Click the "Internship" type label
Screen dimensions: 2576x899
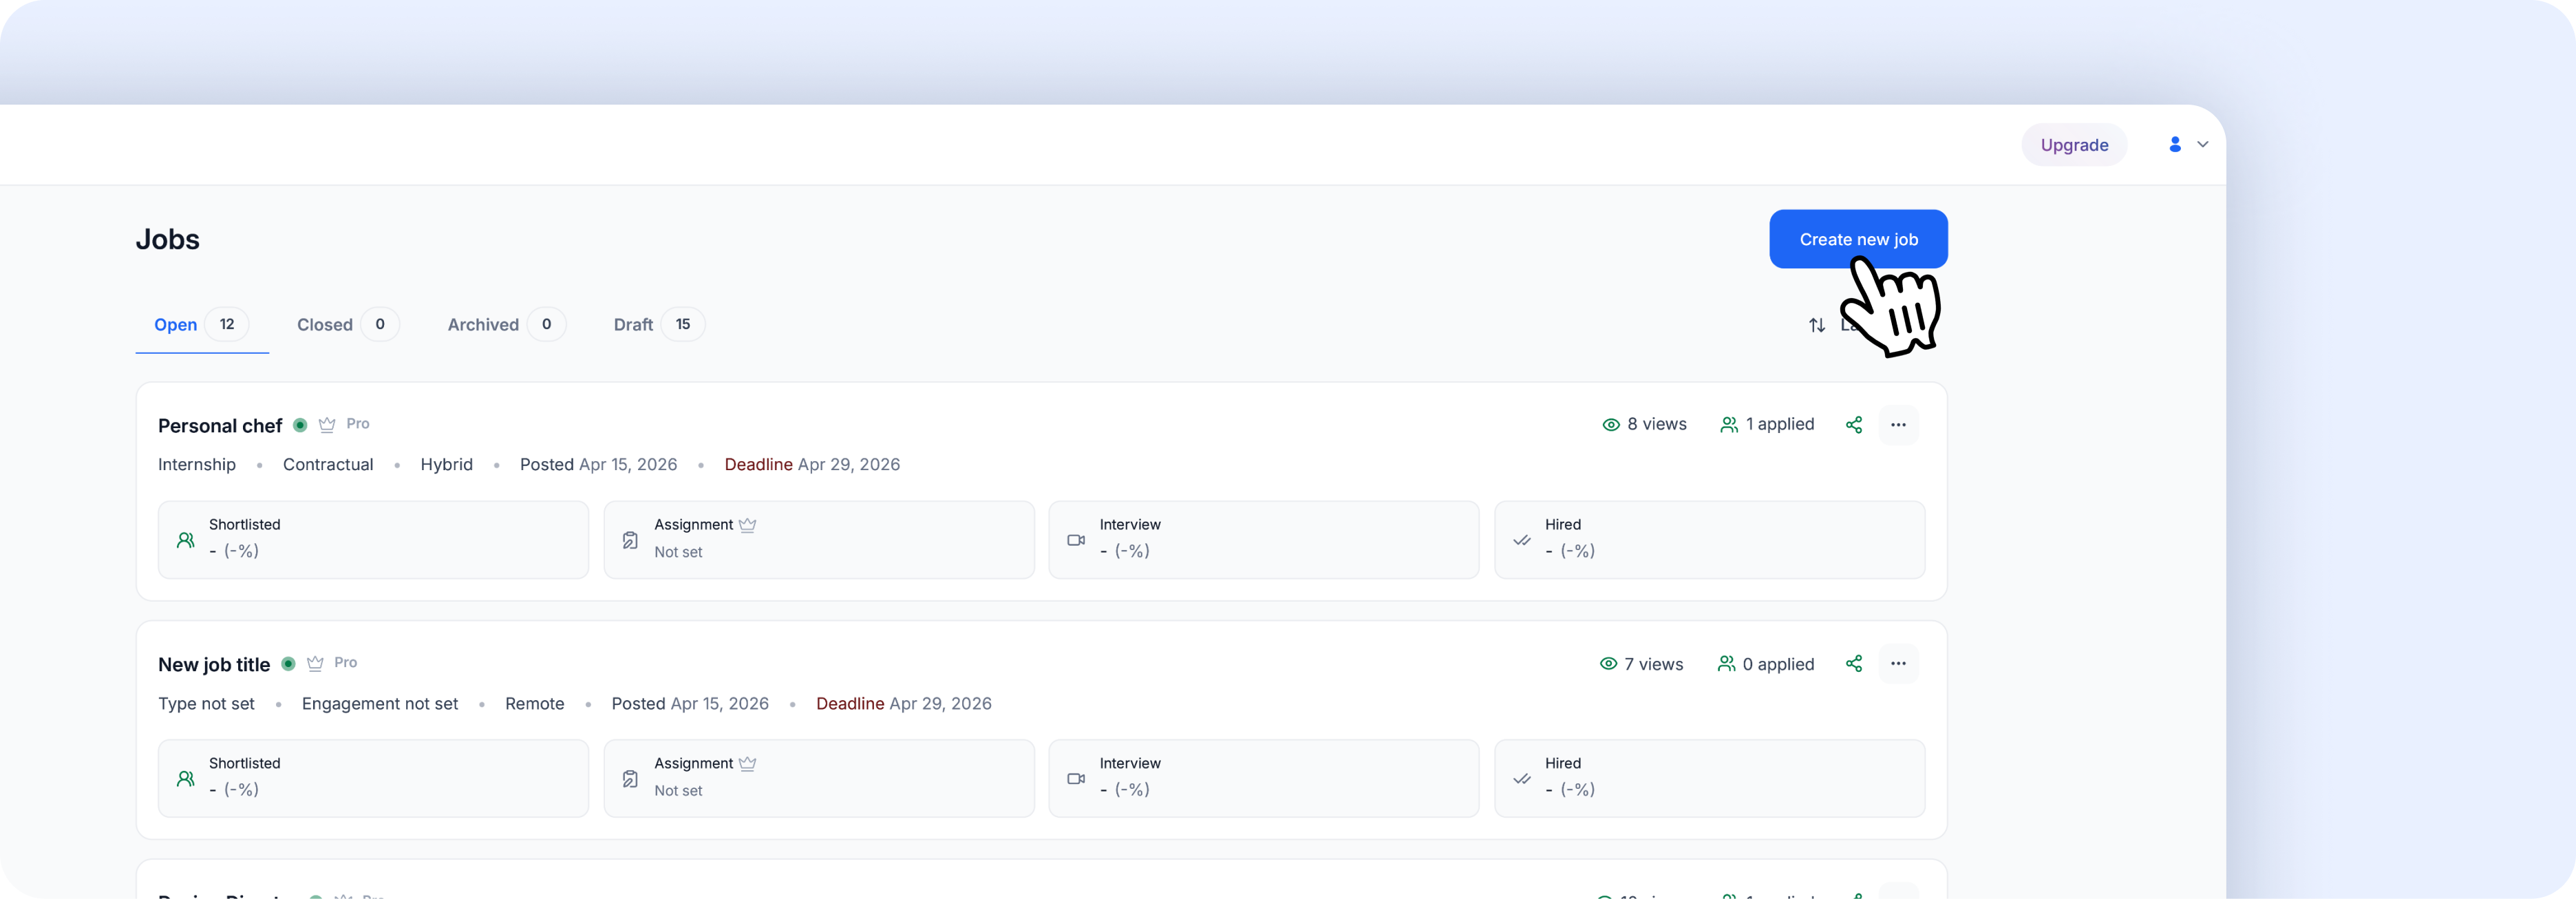point(197,465)
